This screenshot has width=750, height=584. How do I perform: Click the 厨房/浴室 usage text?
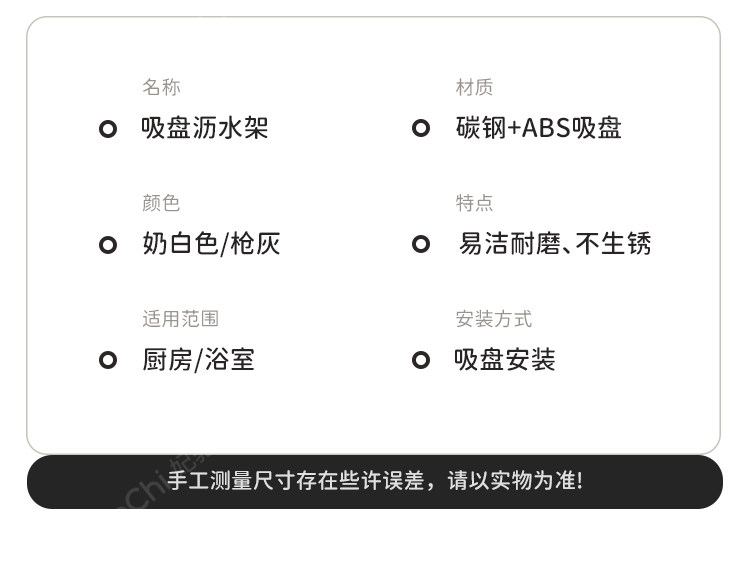(x=198, y=360)
